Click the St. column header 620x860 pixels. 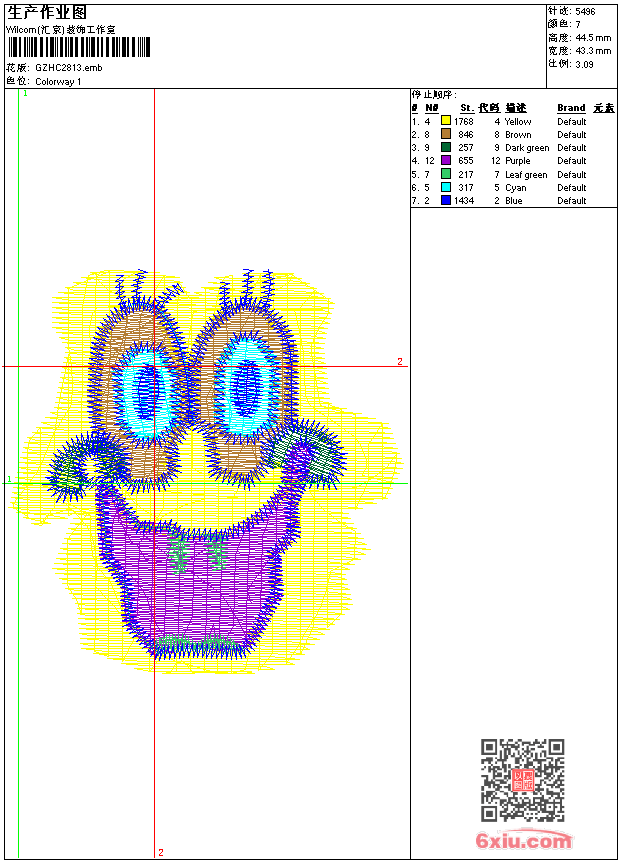[x=467, y=108]
